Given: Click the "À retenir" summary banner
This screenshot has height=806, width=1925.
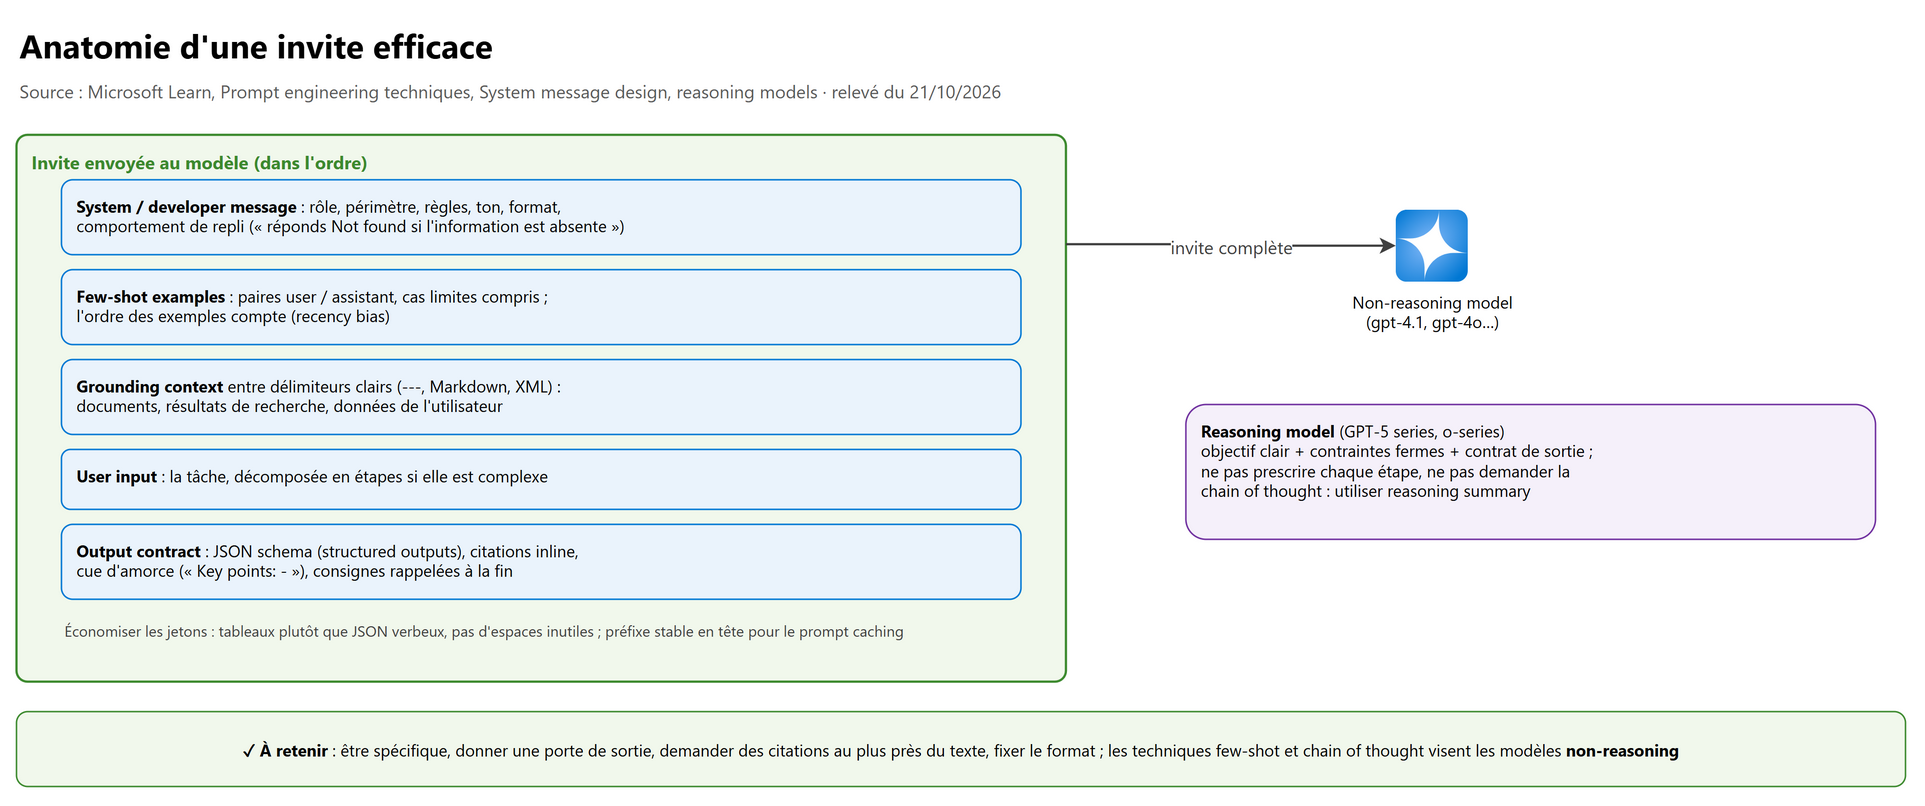Looking at the screenshot, I should [x=961, y=750].
